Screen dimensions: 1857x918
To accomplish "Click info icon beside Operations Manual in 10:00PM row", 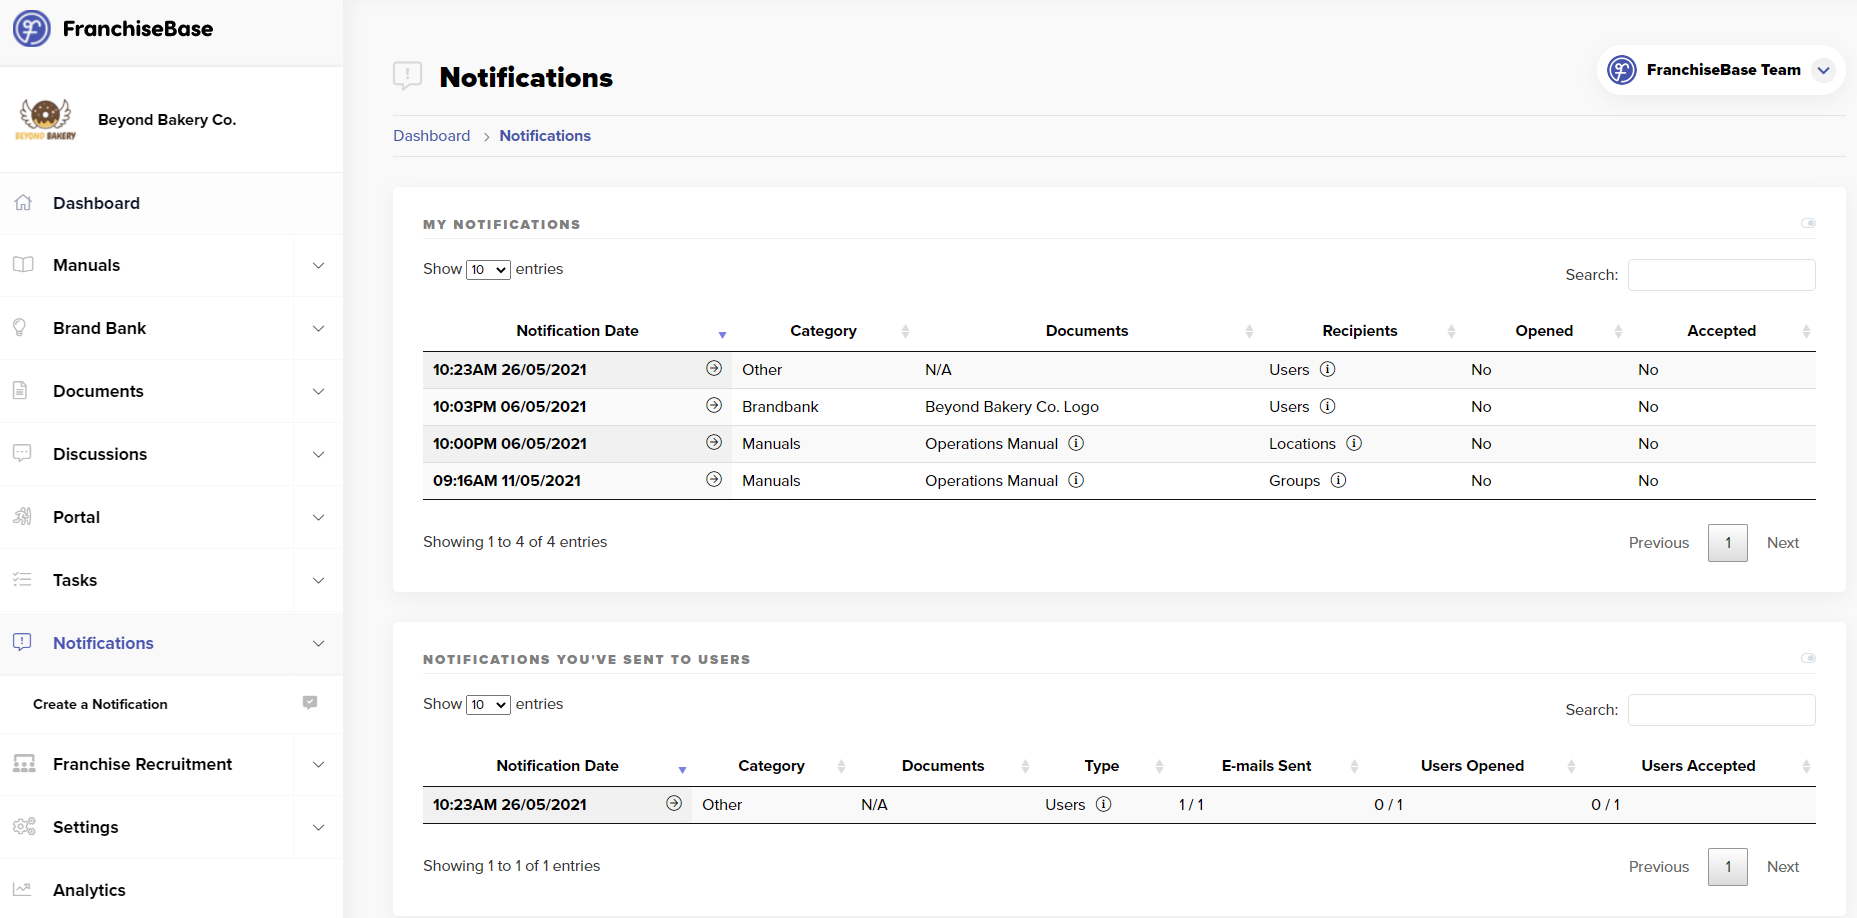I will (x=1076, y=443).
